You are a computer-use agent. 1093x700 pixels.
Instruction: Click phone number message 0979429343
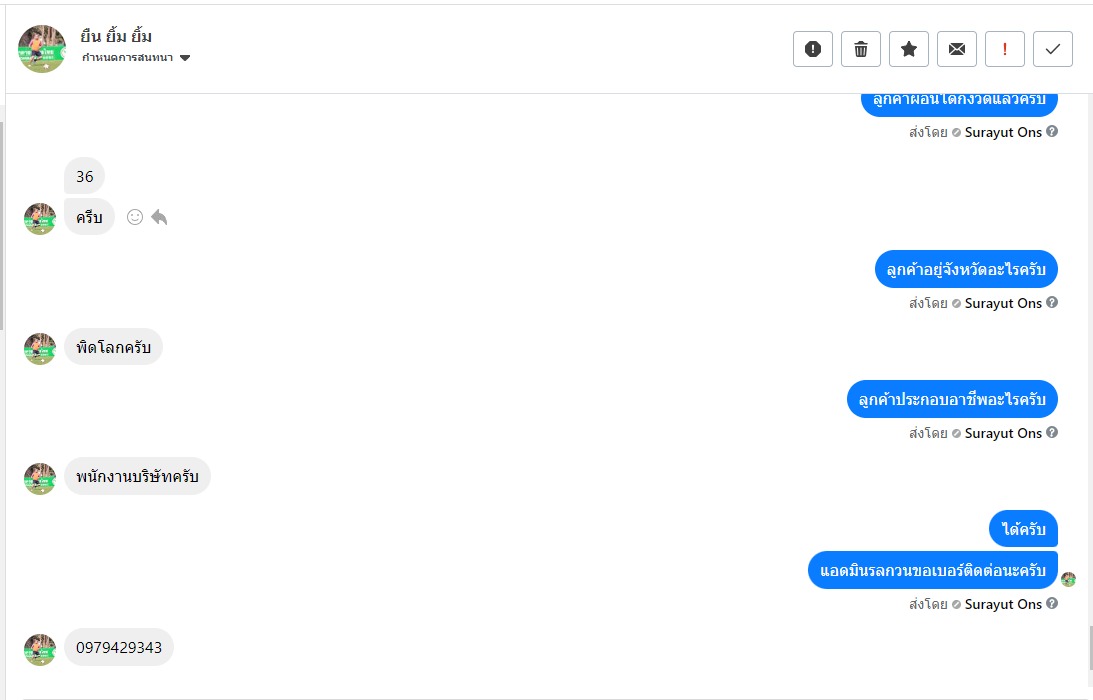[x=119, y=647]
